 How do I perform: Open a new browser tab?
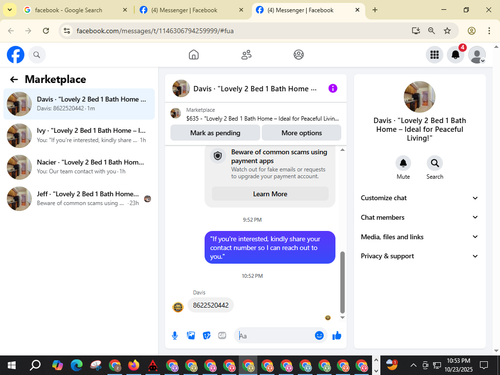[375, 10]
